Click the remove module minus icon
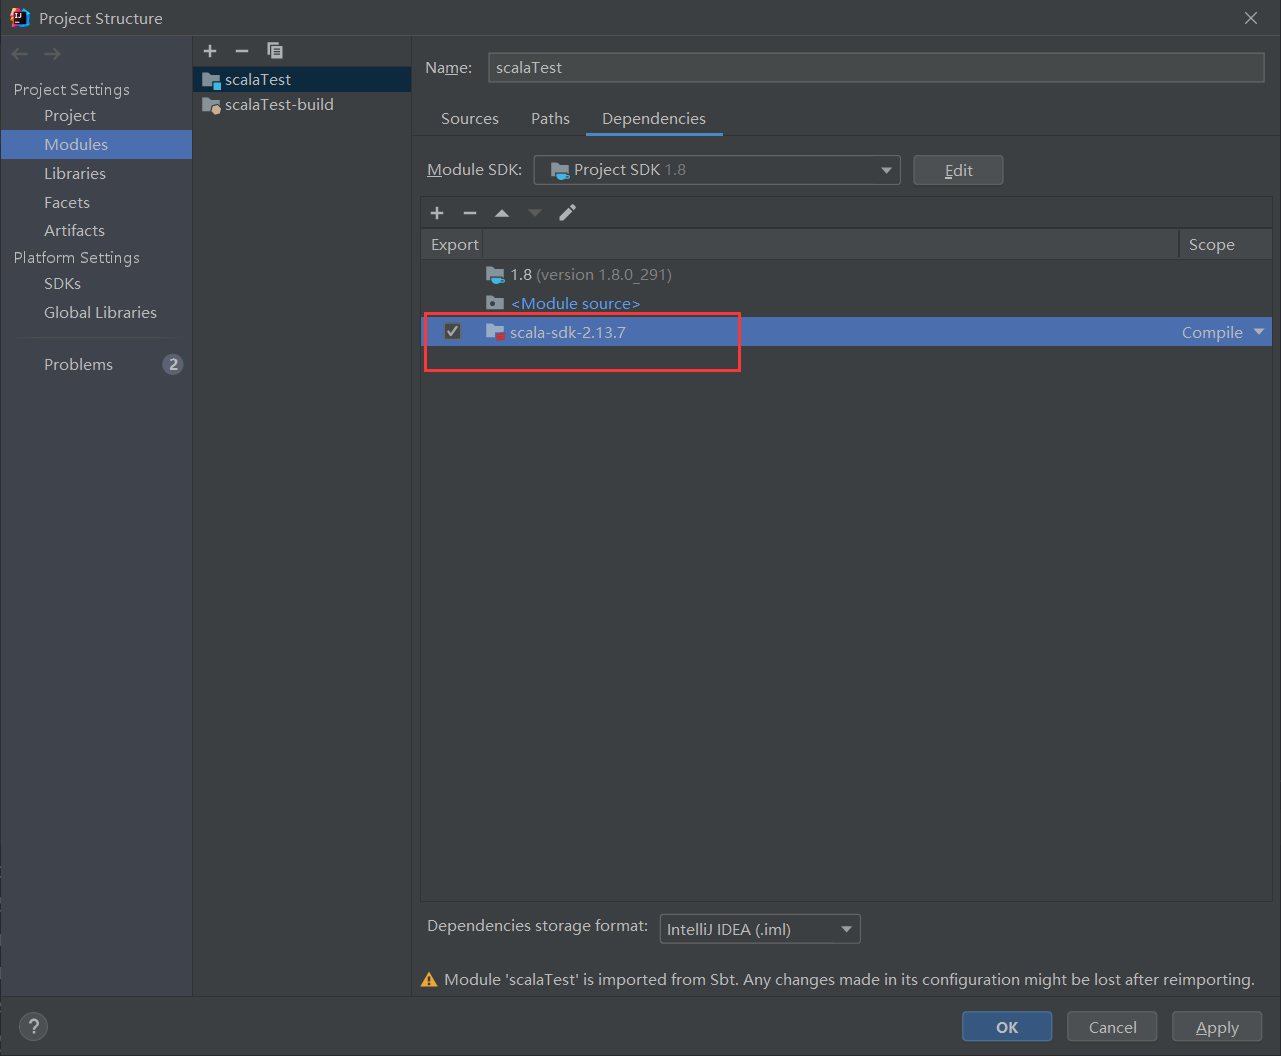 tap(242, 51)
